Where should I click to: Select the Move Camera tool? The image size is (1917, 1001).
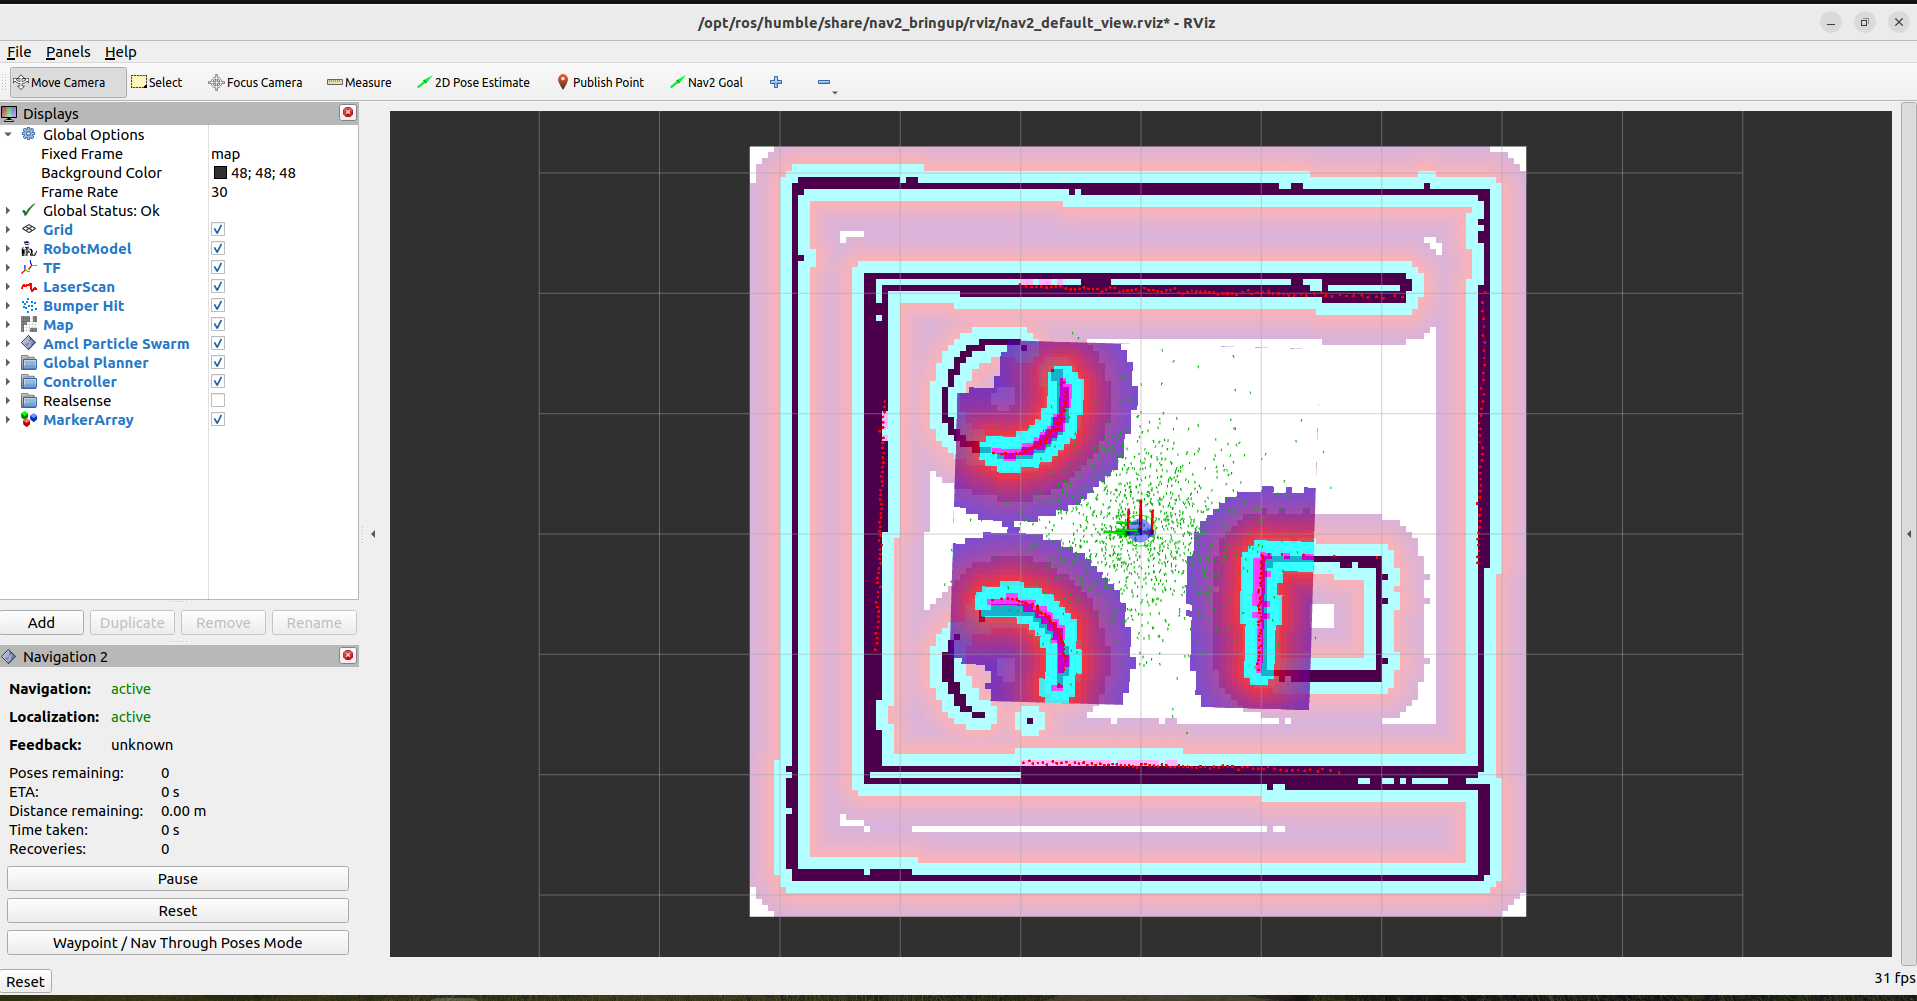point(68,82)
